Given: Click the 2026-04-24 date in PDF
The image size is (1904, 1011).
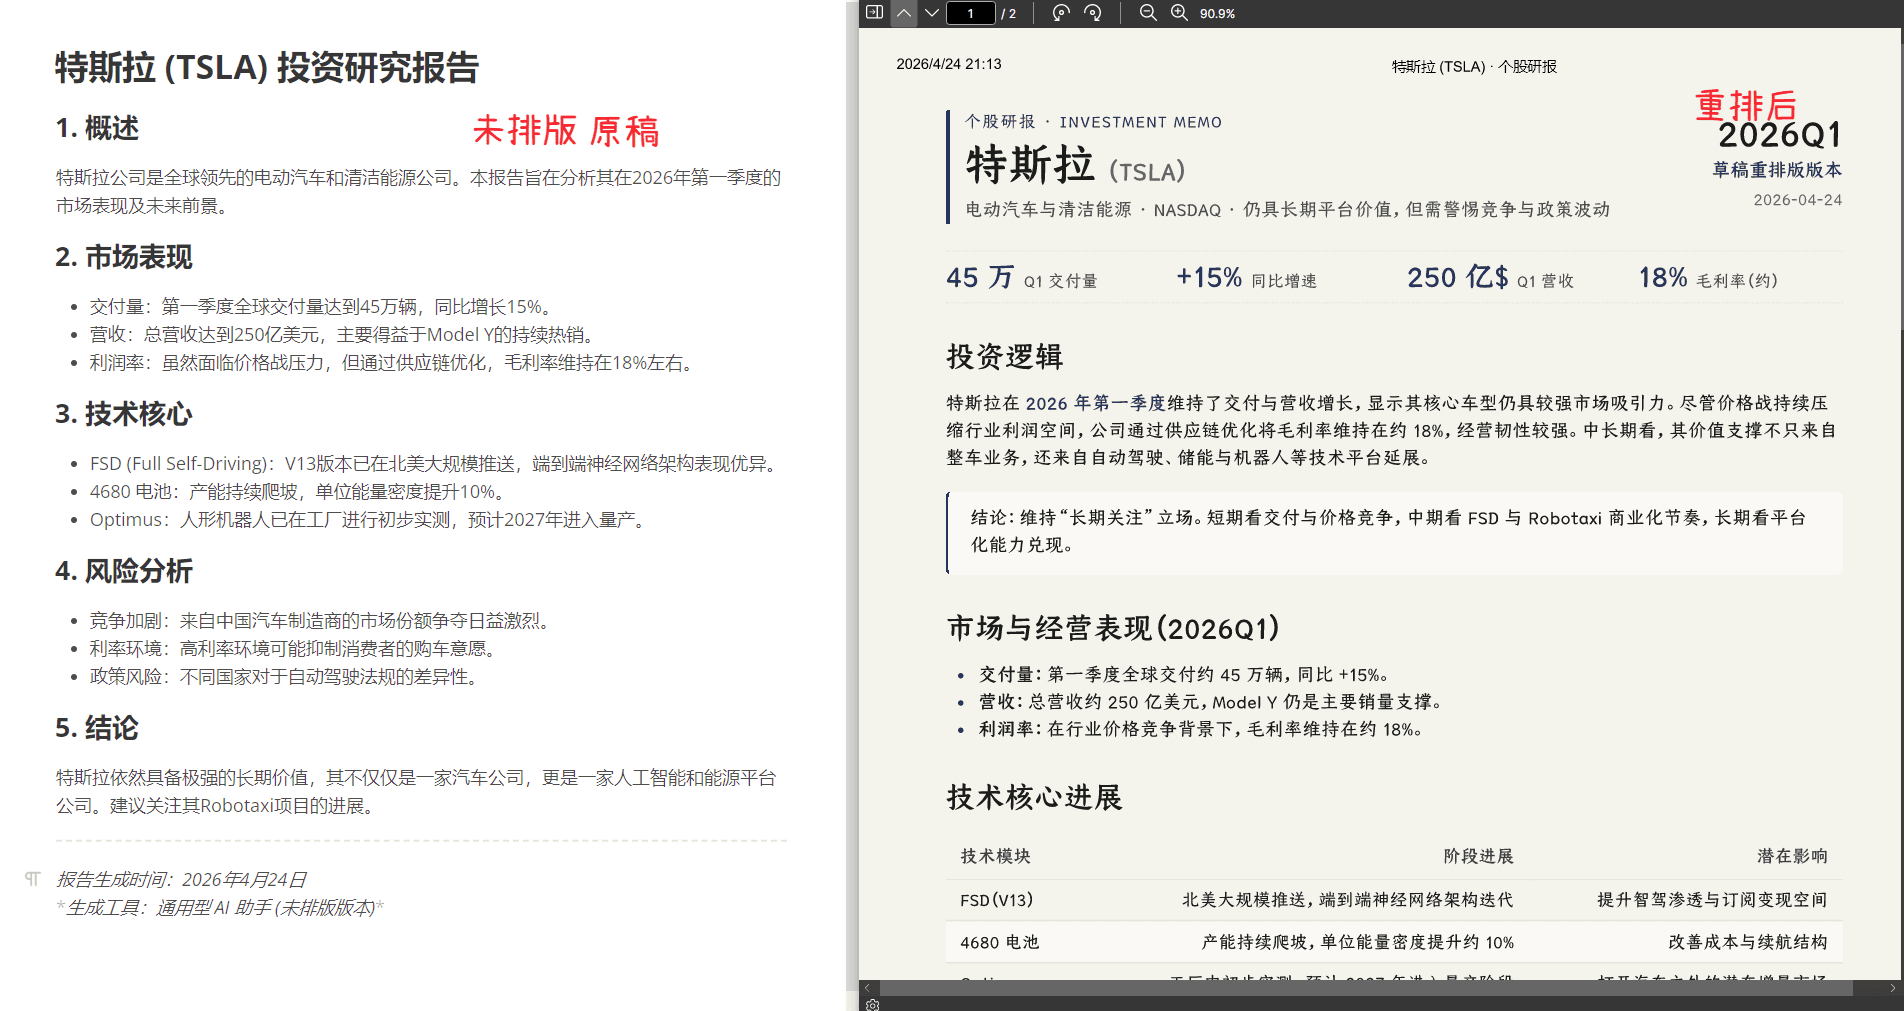Looking at the screenshot, I should 1798,200.
